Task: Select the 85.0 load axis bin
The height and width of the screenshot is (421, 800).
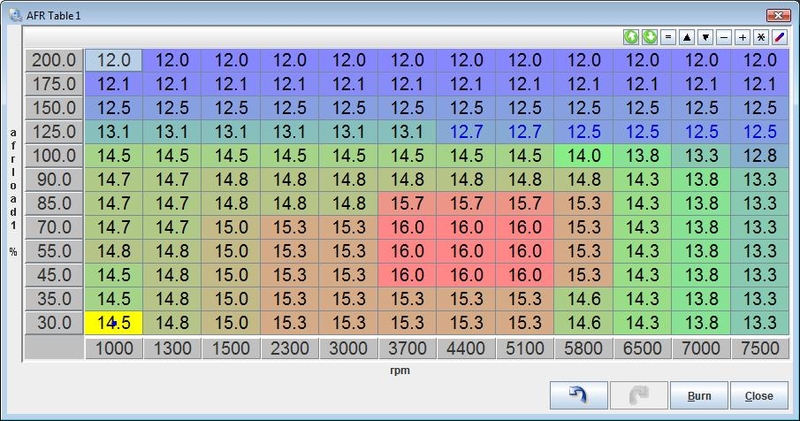Action: tap(54, 203)
